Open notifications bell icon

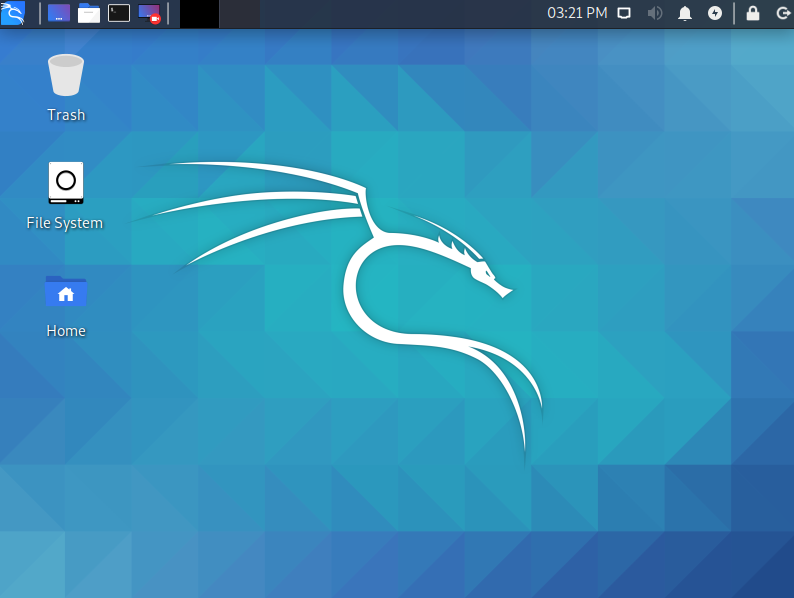[685, 13]
